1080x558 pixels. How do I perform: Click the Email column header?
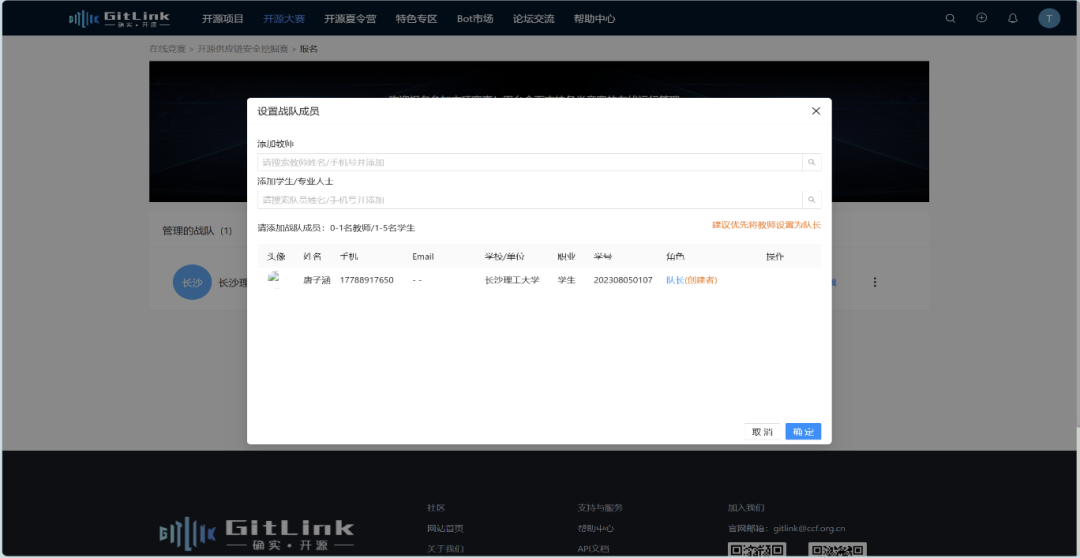point(423,257)
